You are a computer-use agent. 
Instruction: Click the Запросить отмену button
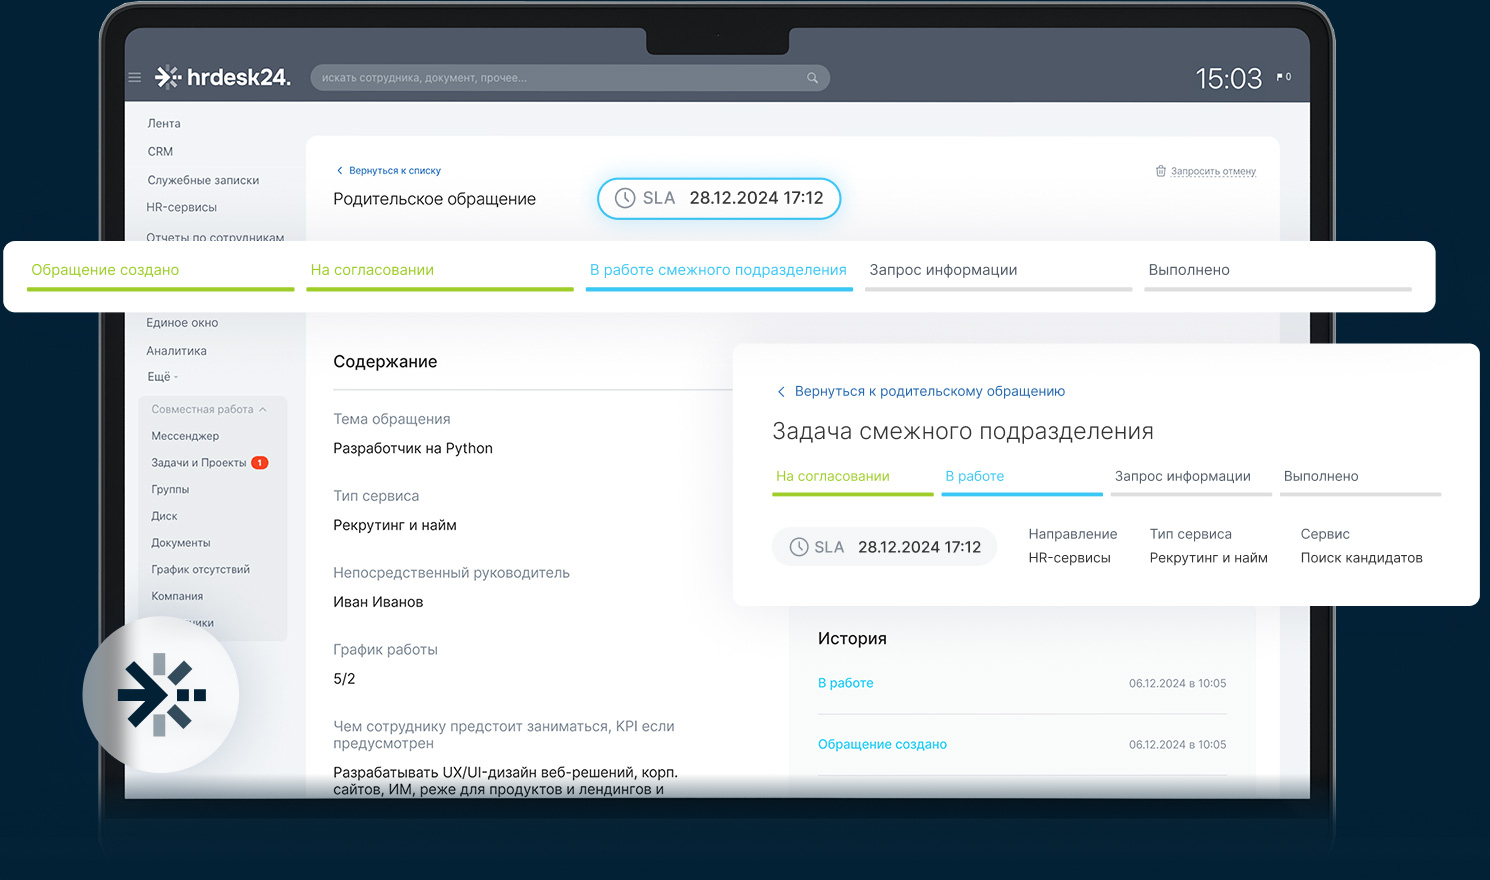click(x=1213, y=171)
